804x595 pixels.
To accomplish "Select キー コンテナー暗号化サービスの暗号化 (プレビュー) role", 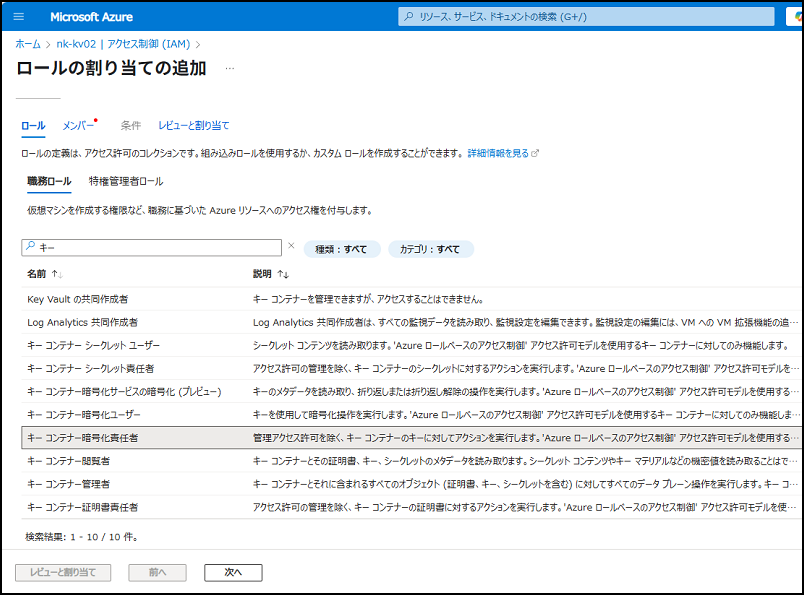I will coord(411,391).
